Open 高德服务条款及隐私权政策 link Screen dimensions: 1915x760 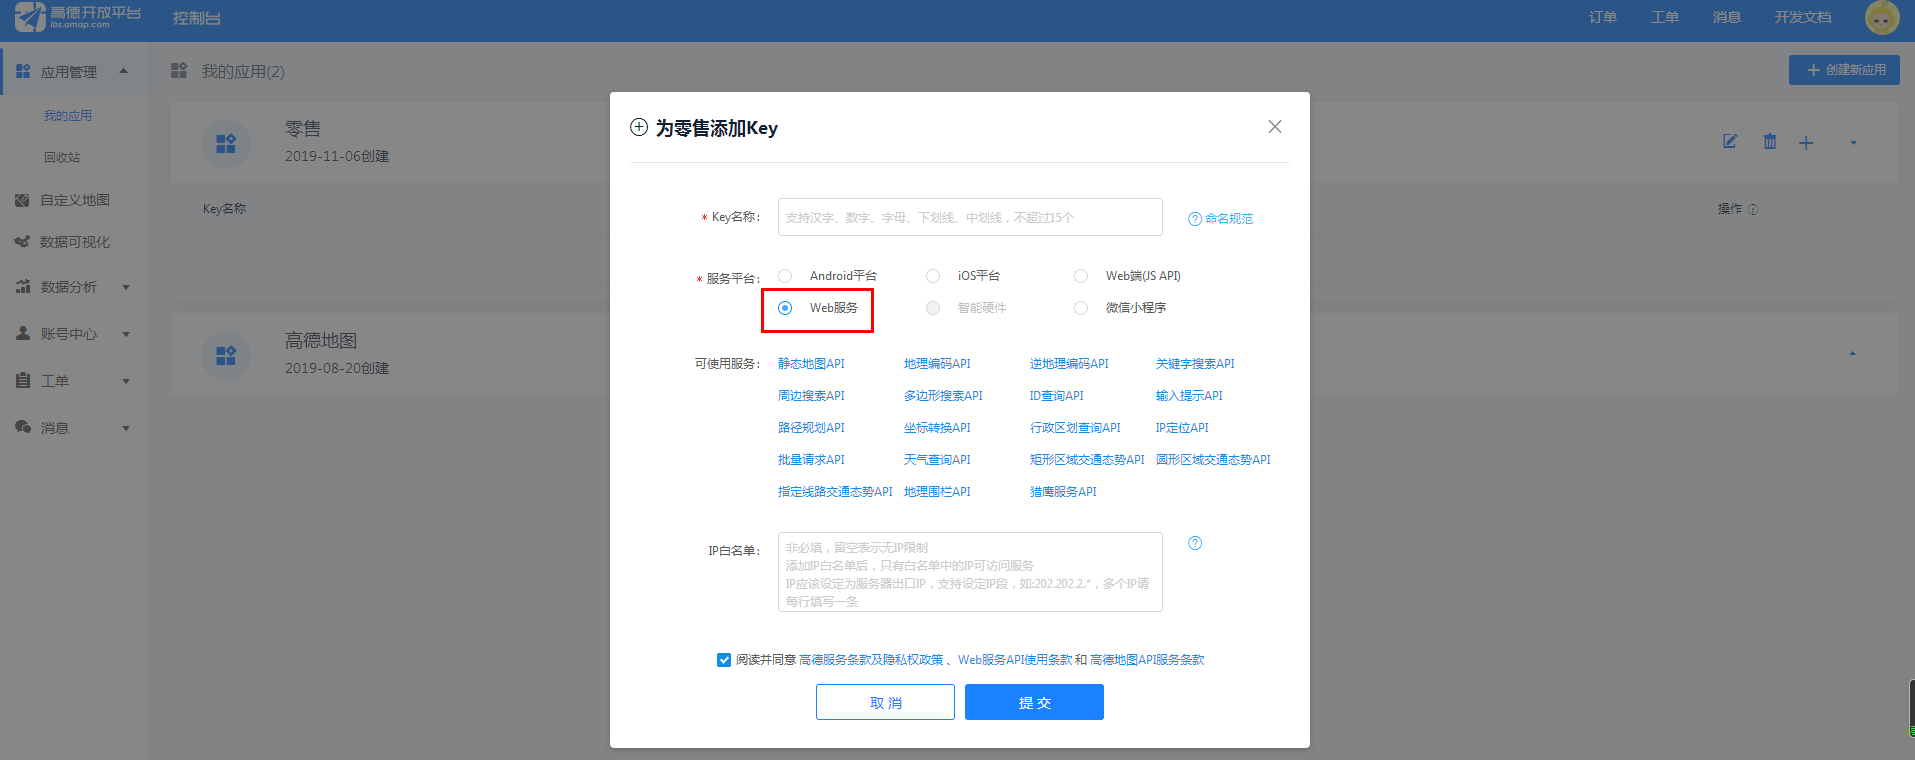pyautogui.click(x=871, y=660)
